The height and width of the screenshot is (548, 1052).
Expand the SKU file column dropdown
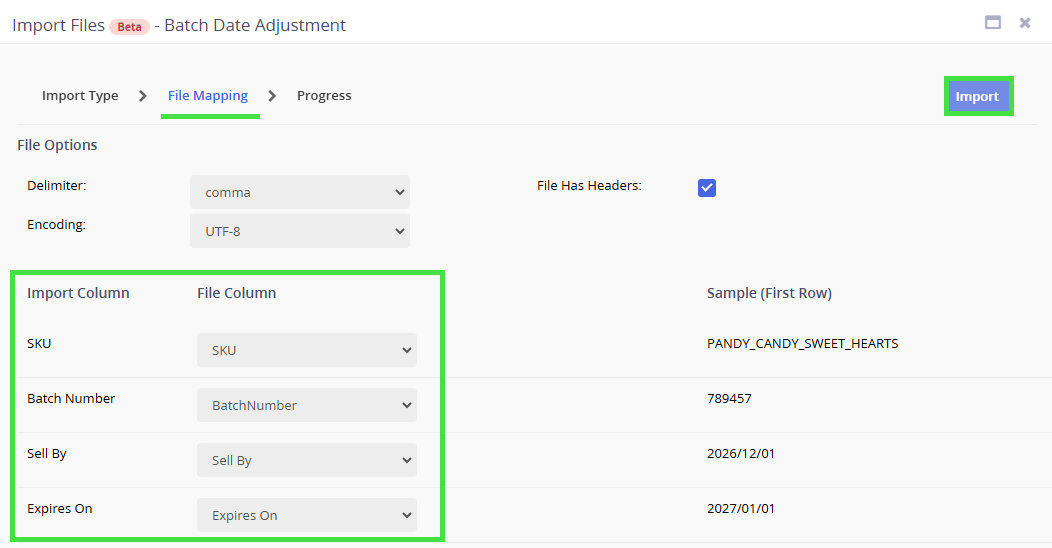[x=306, y=350]
